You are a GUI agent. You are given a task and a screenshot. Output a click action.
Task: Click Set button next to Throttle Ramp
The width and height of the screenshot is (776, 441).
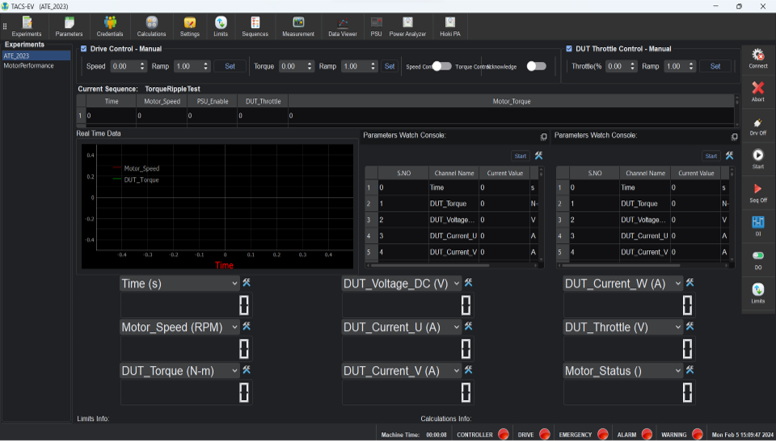click(x=715, y=66)
